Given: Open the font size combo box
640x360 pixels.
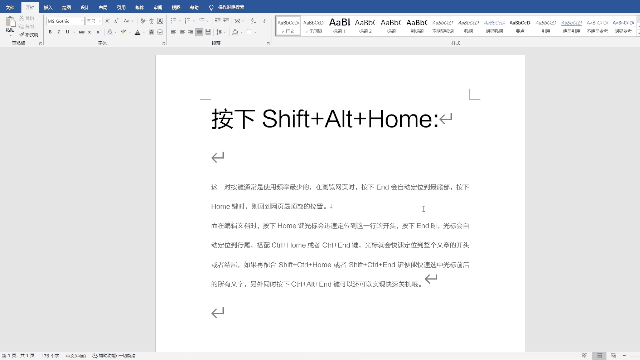Looking at the screenshot, I should [x=93, y=21].
